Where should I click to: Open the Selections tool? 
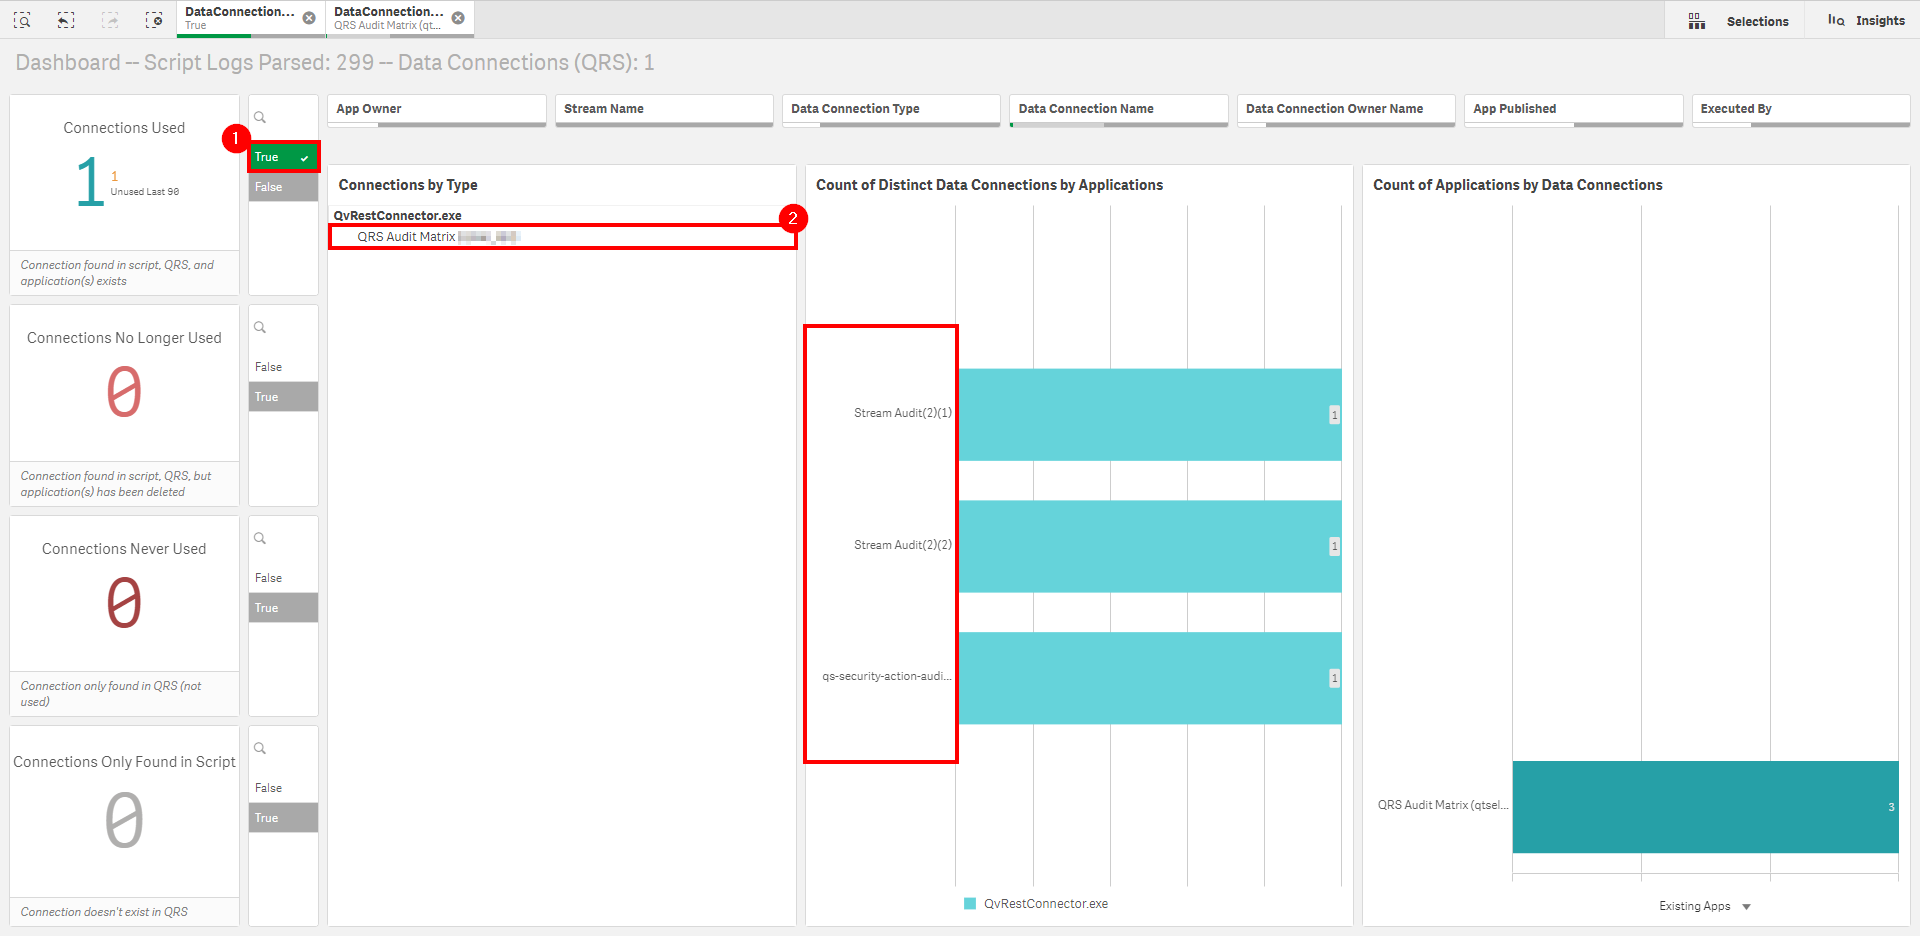point(1738,21)
